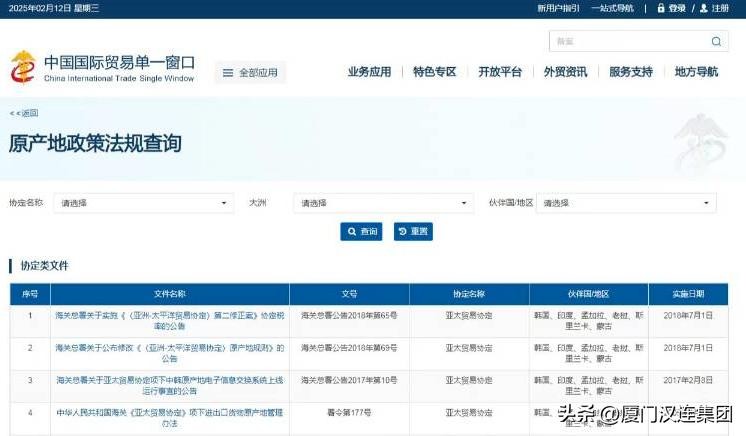Open the 服务支持 menu
Image resolution: width=746 pixels, height=436 pixels.
[630, 72]
